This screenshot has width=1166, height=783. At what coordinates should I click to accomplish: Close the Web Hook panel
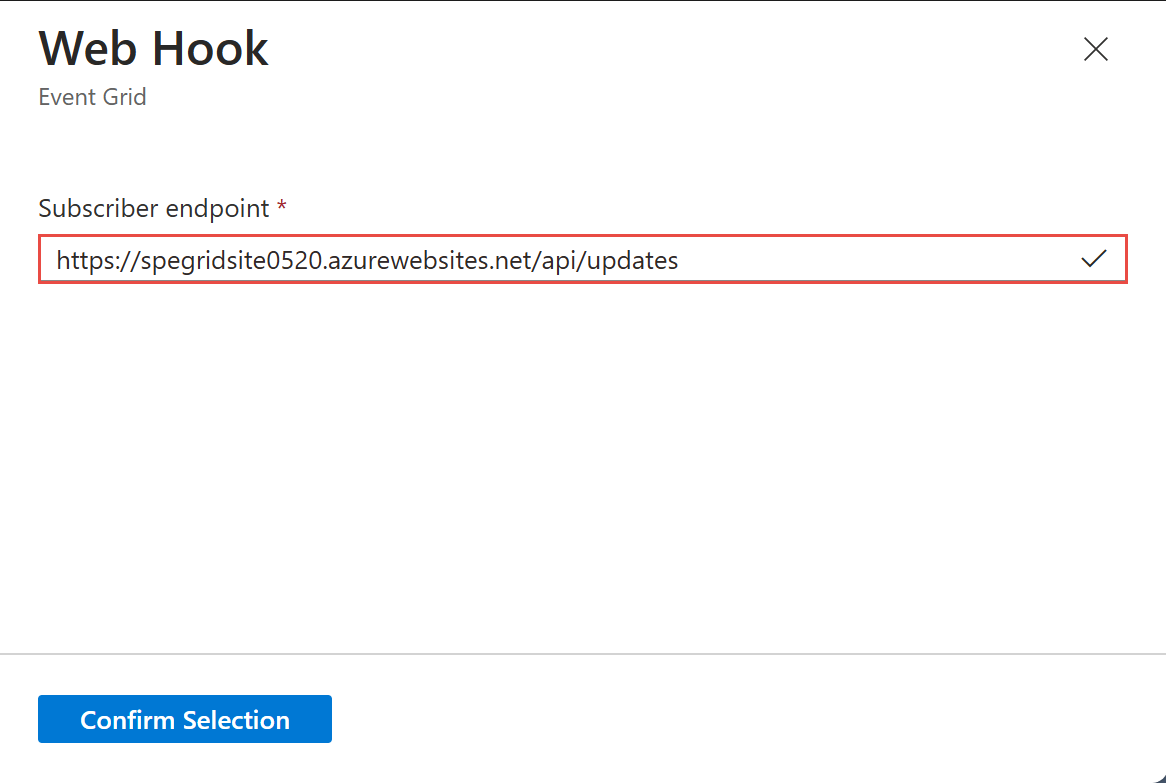click(1096, 49)
